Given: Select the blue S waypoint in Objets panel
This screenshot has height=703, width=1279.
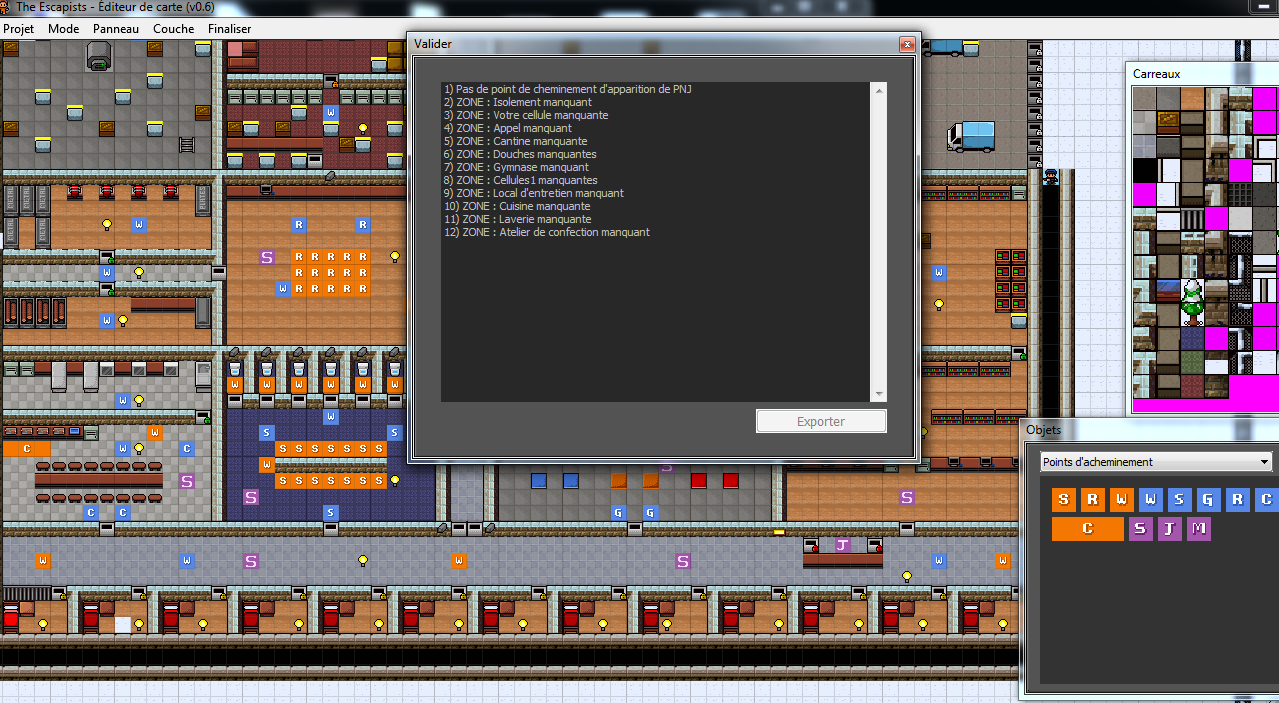Looking at the screenshot, I should coord(1179,499).
